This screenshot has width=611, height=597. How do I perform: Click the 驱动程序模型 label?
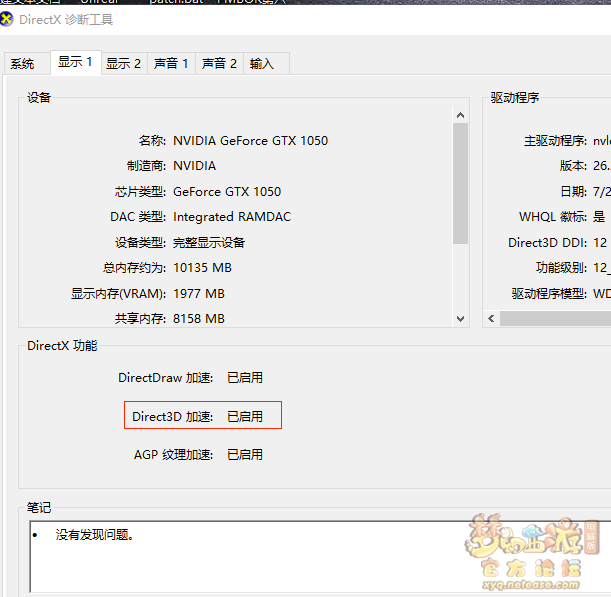[x=549, y=293]
